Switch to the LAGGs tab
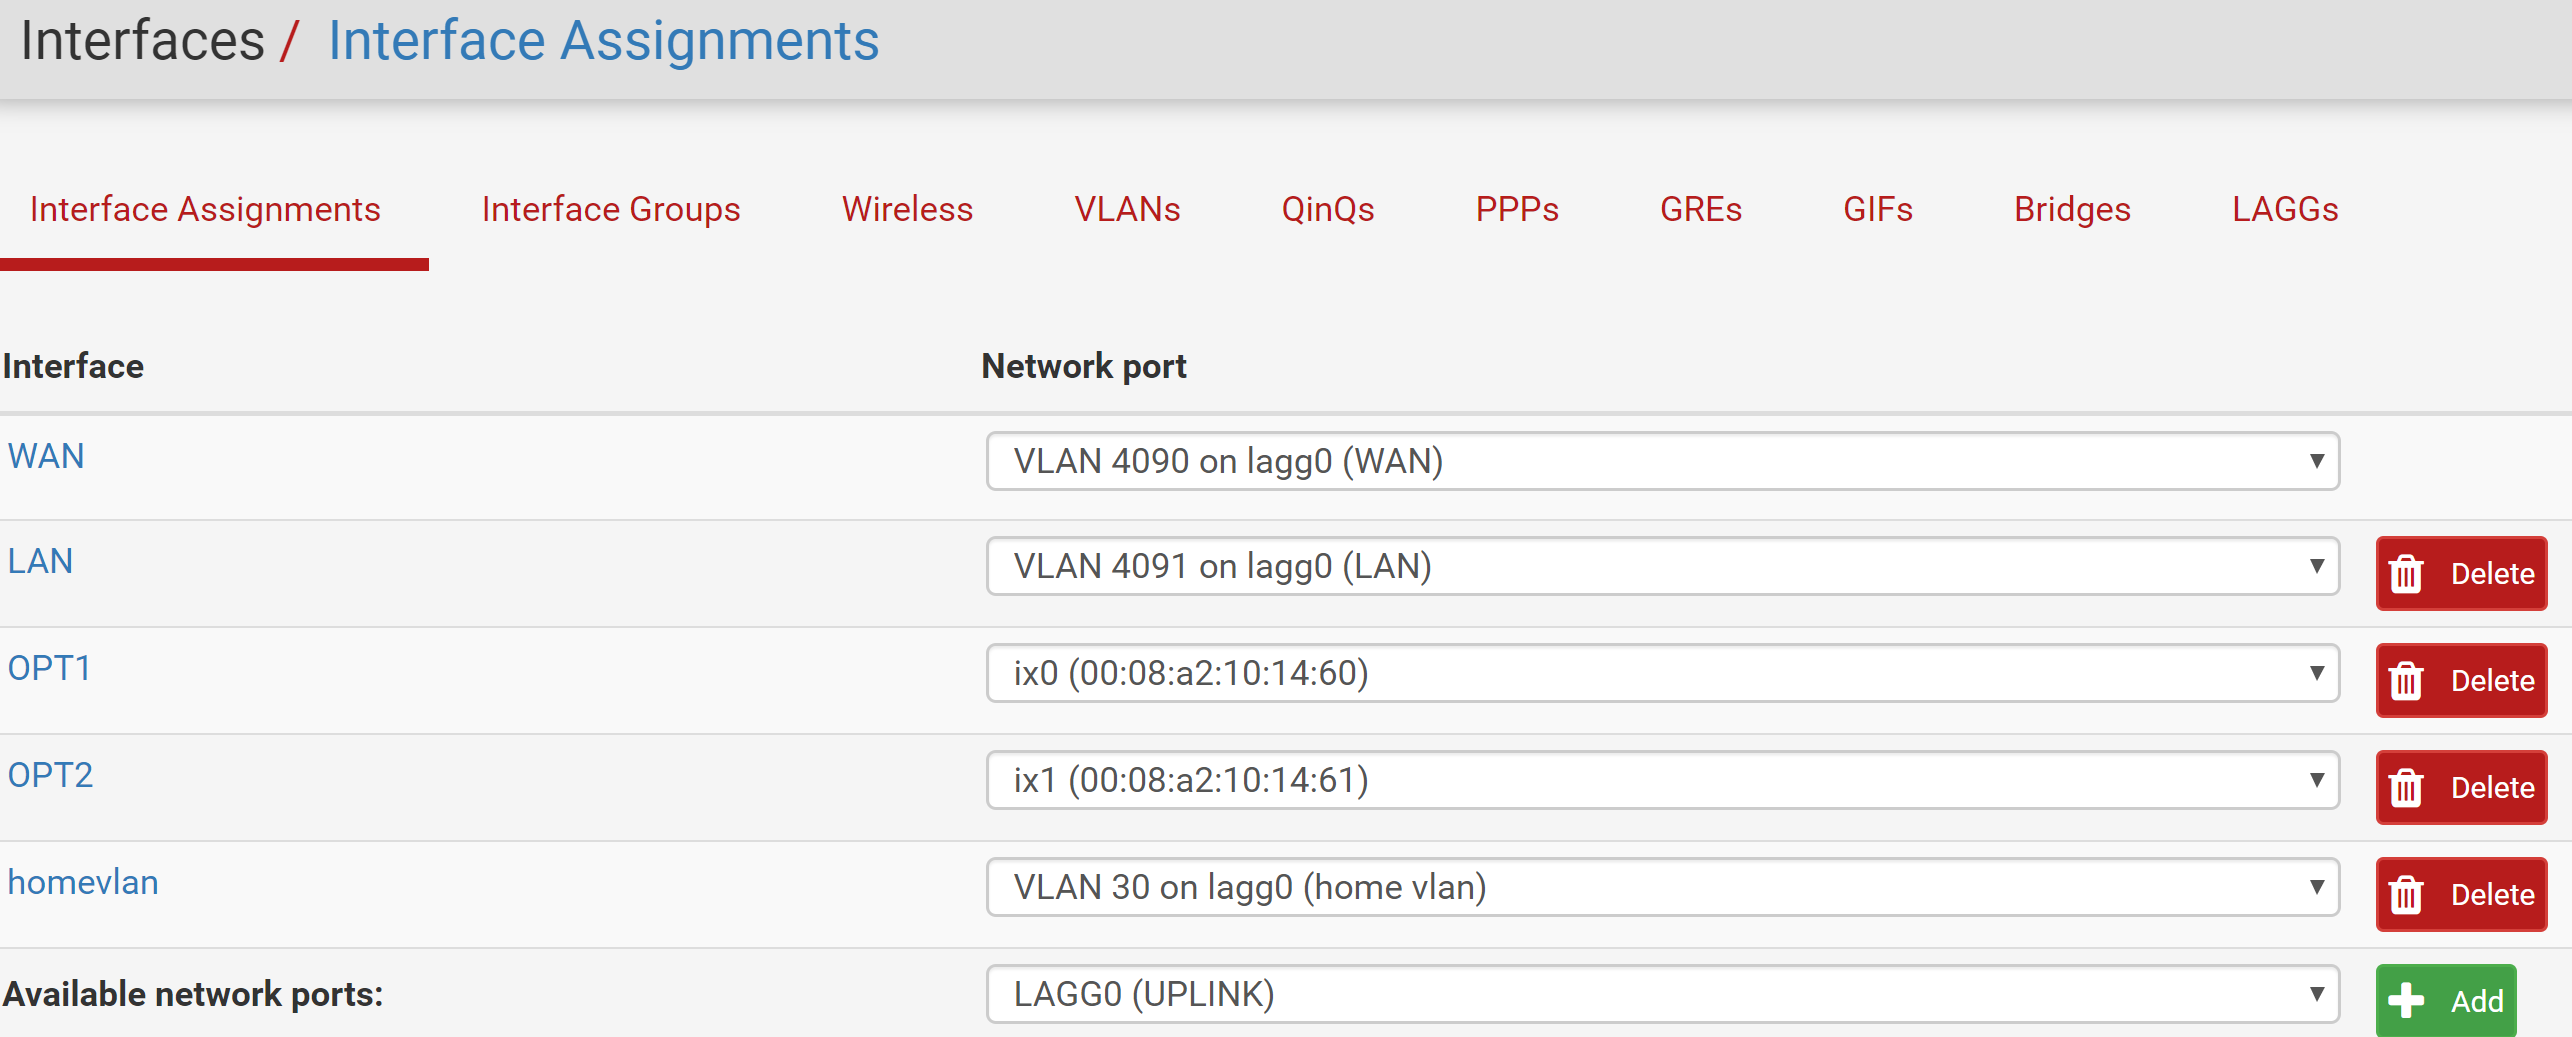 2285,209
